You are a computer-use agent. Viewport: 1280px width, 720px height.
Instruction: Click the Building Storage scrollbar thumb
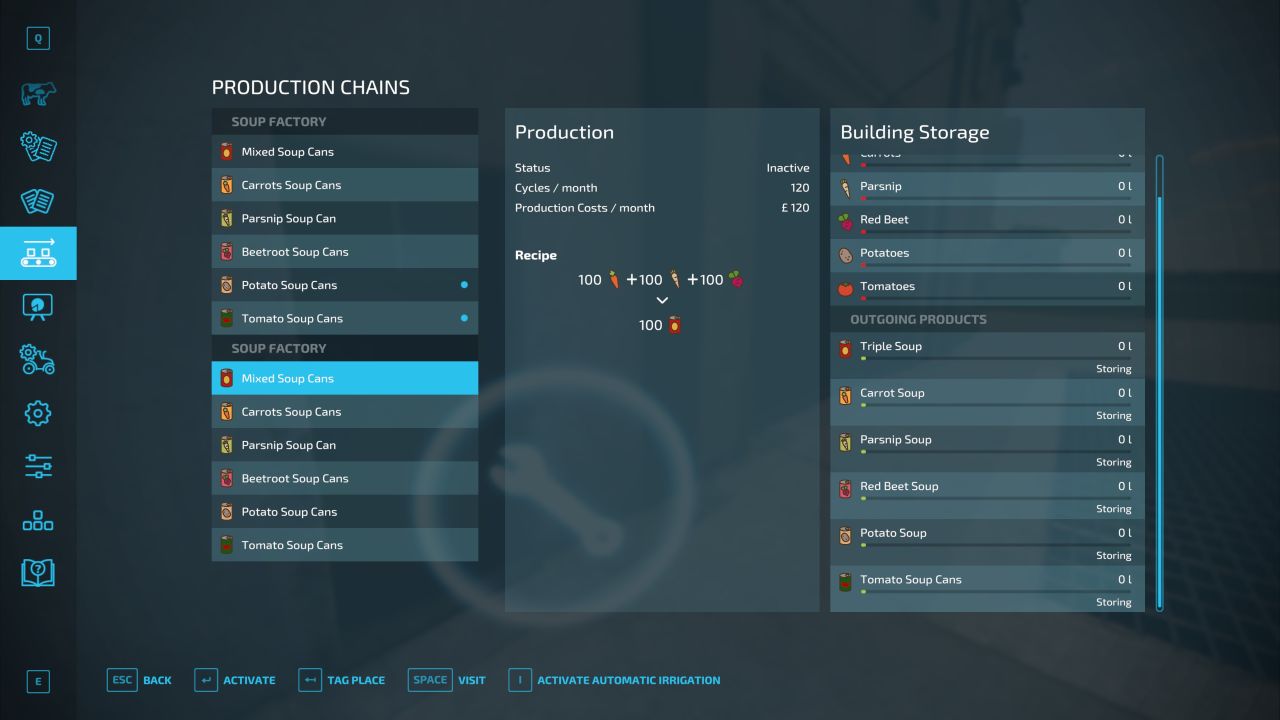[x=1160, y=402]
